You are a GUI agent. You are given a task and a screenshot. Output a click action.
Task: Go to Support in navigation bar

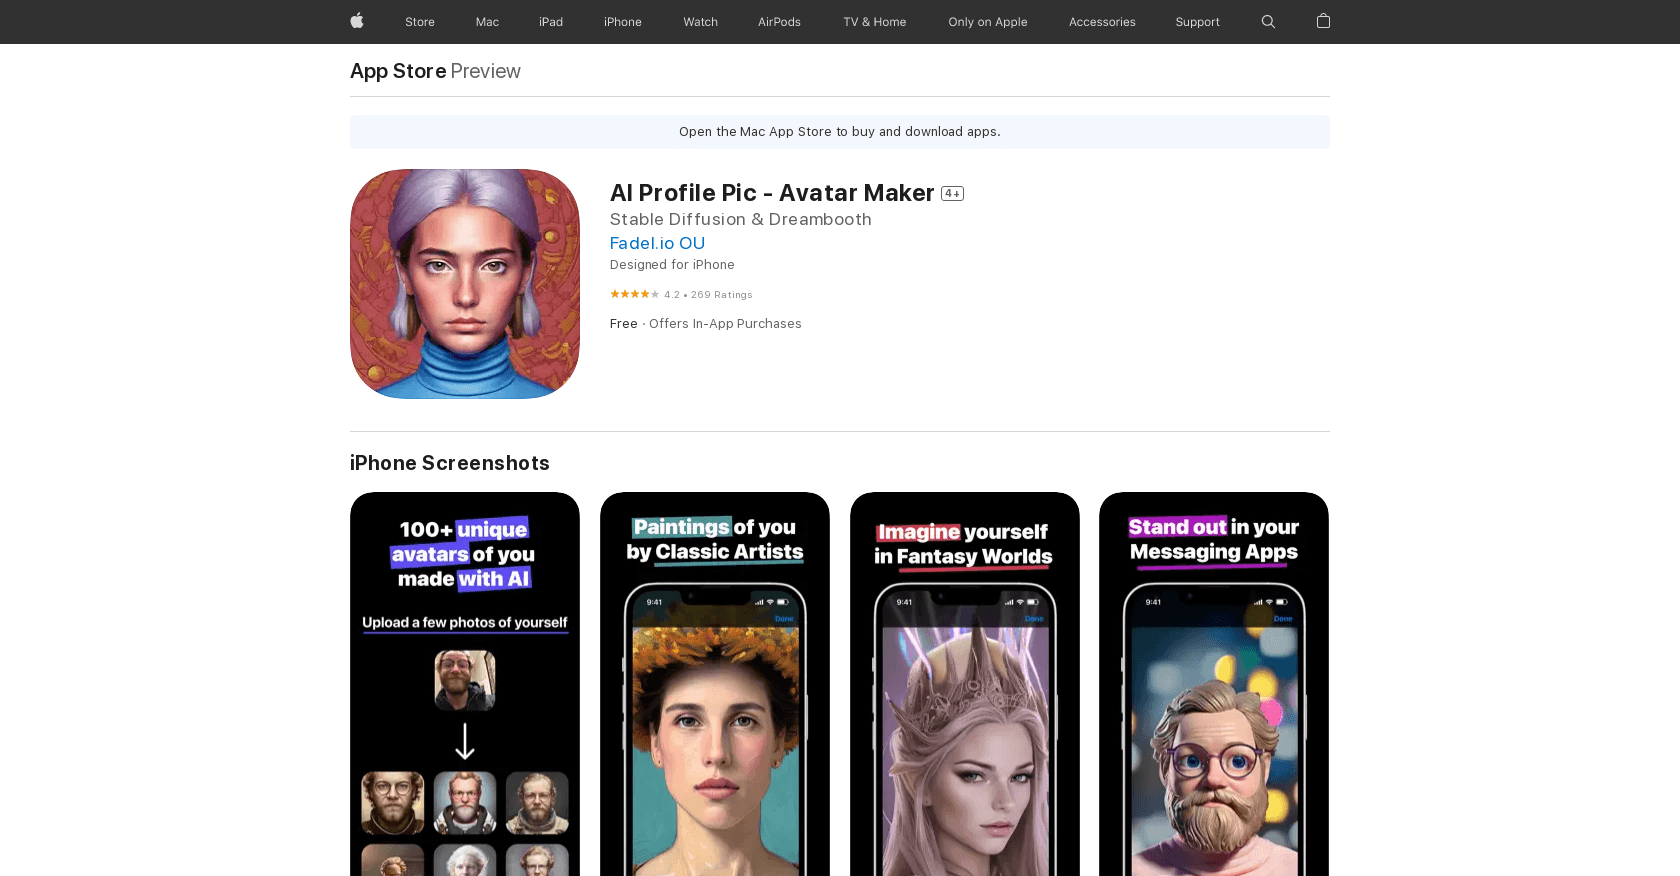point(1197,22)
